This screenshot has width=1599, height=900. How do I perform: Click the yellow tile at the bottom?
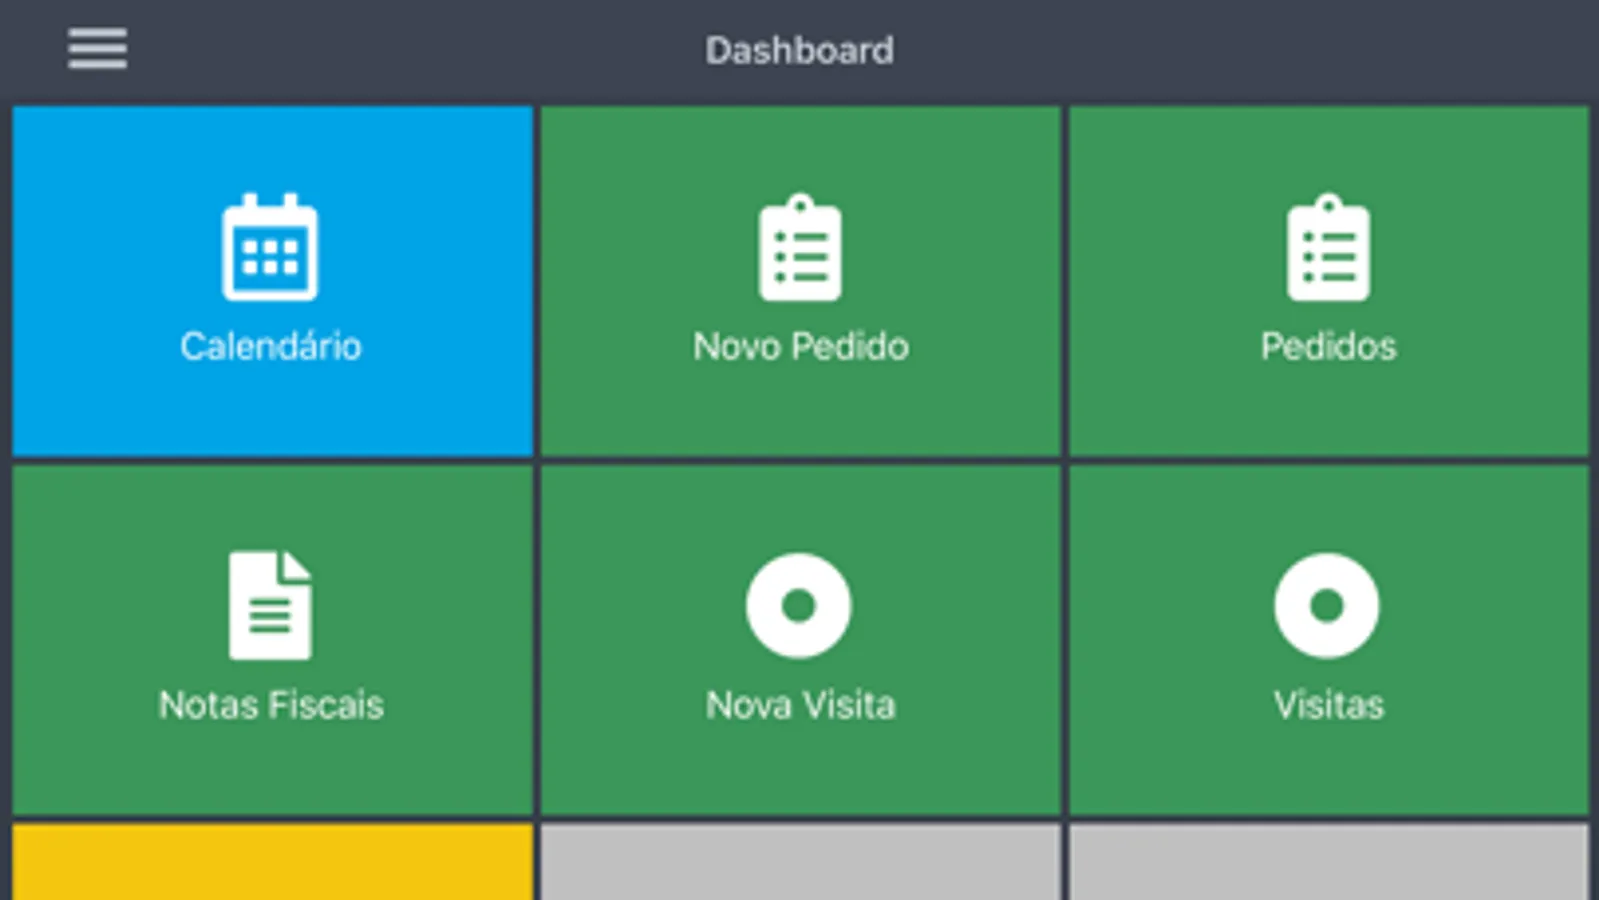(272, 862)
